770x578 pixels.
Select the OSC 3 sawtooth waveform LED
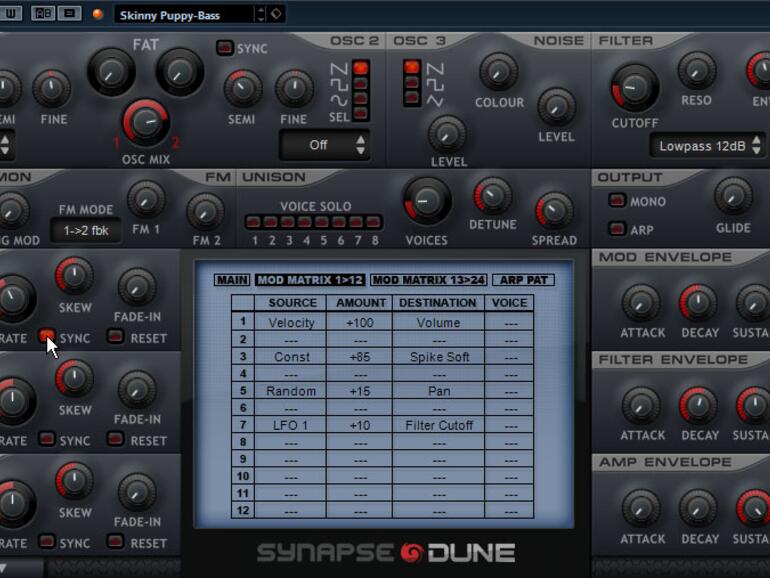point(412,67)
